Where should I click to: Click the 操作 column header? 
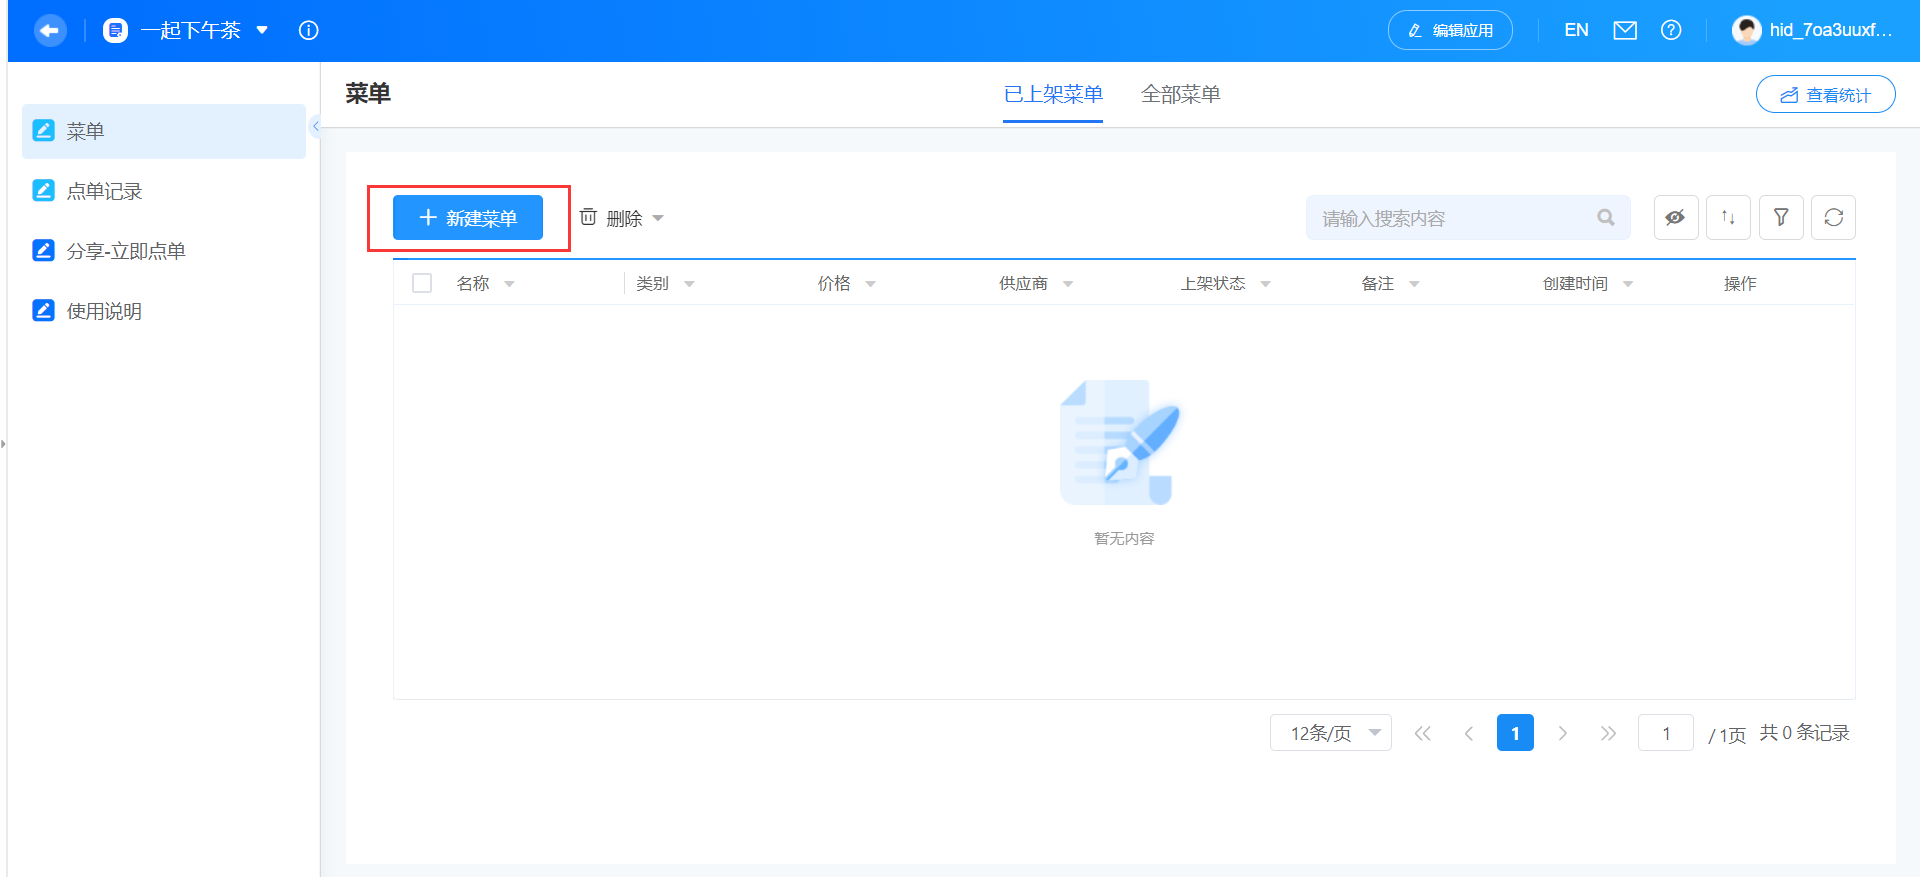[x=1740, y=284]
